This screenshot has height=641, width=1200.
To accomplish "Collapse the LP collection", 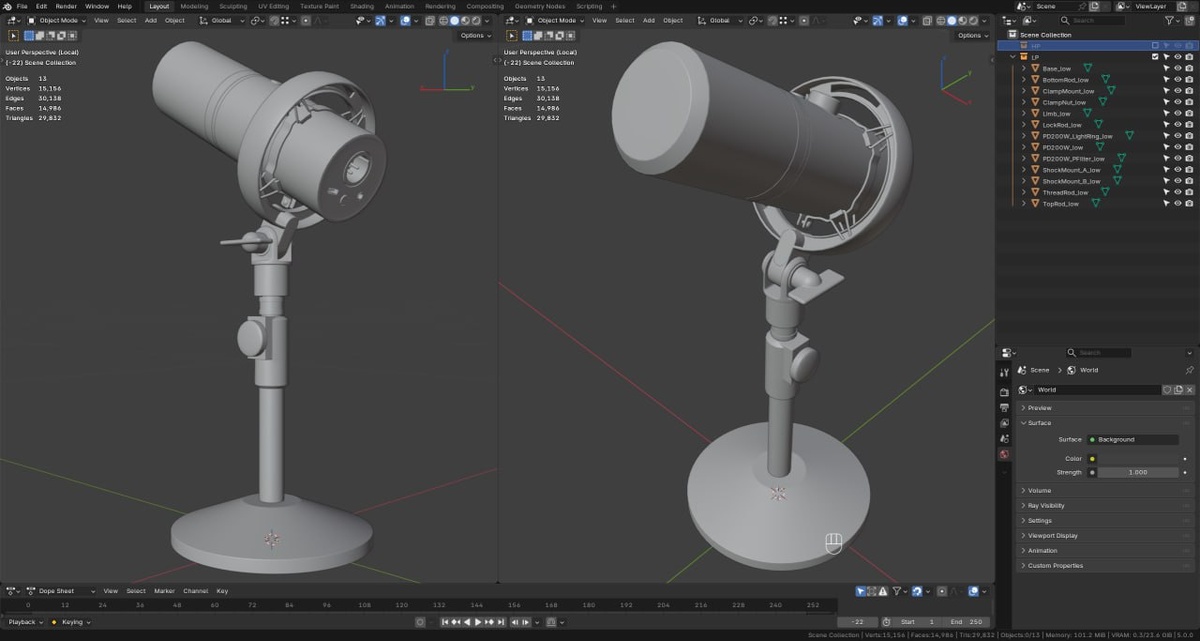I will [1013, 57].
